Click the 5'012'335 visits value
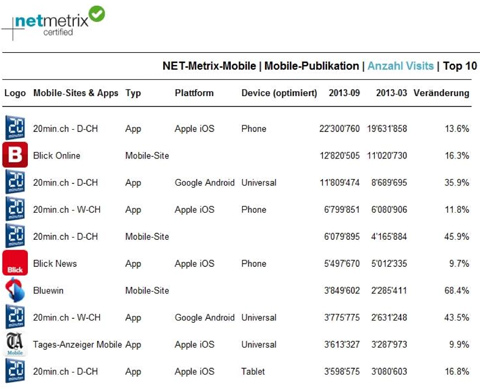 click(389, 264)
